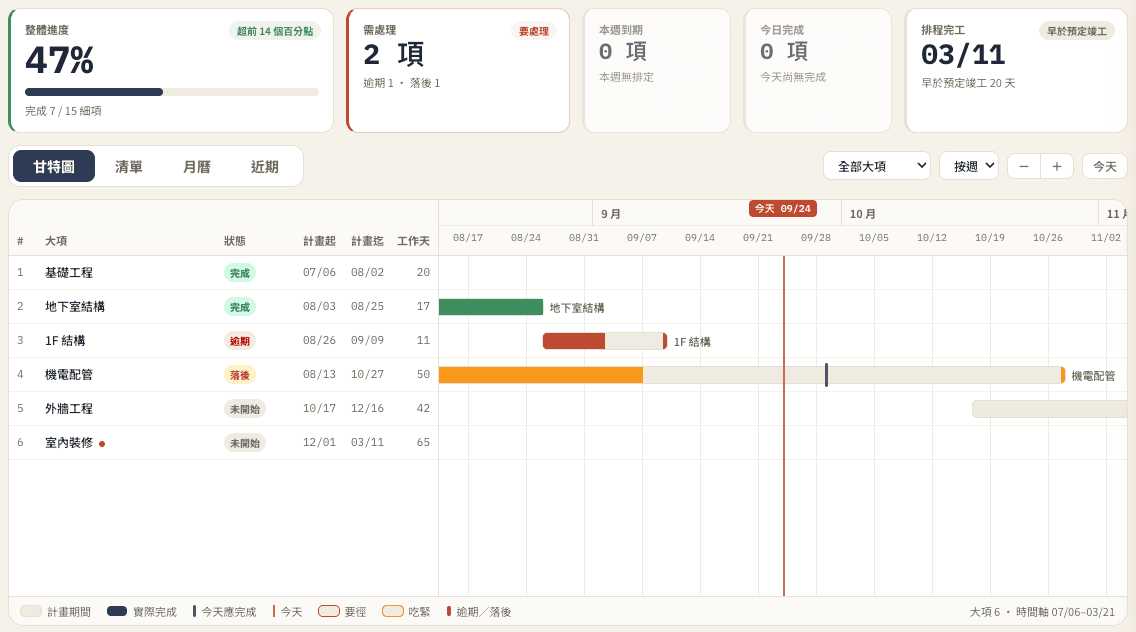This screenshot has height=632, width=1136.
Task: Click the 今天 09/24 timeline marker
Action: [x=782, y=209]
